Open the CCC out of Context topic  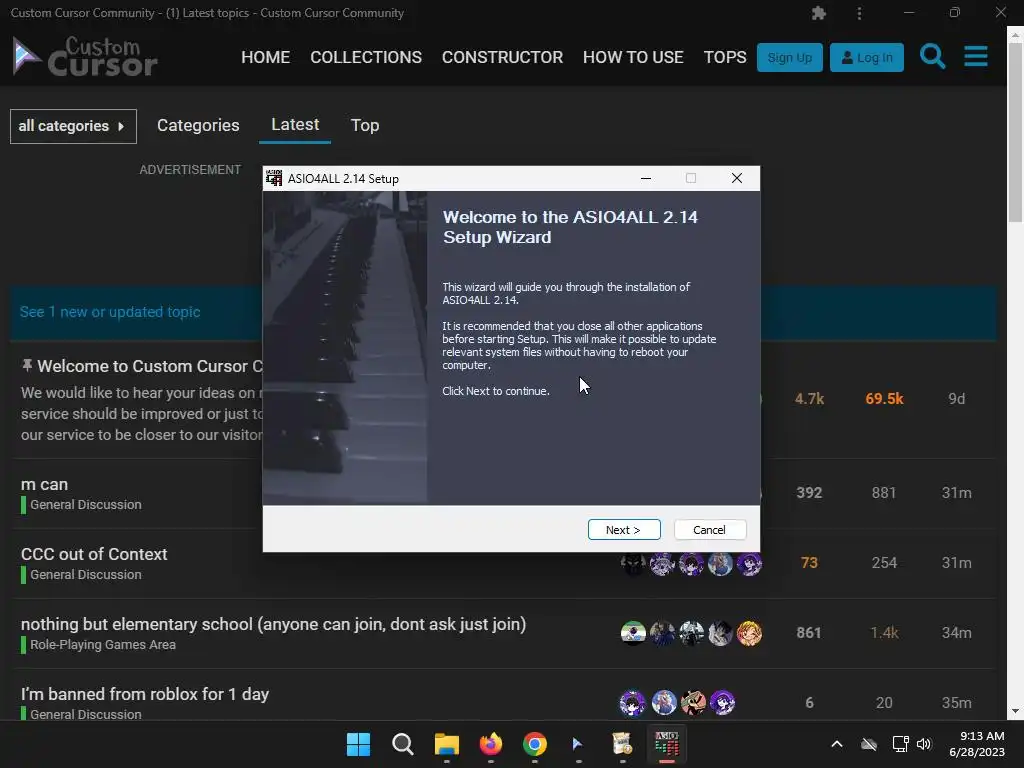coord(94,554)
